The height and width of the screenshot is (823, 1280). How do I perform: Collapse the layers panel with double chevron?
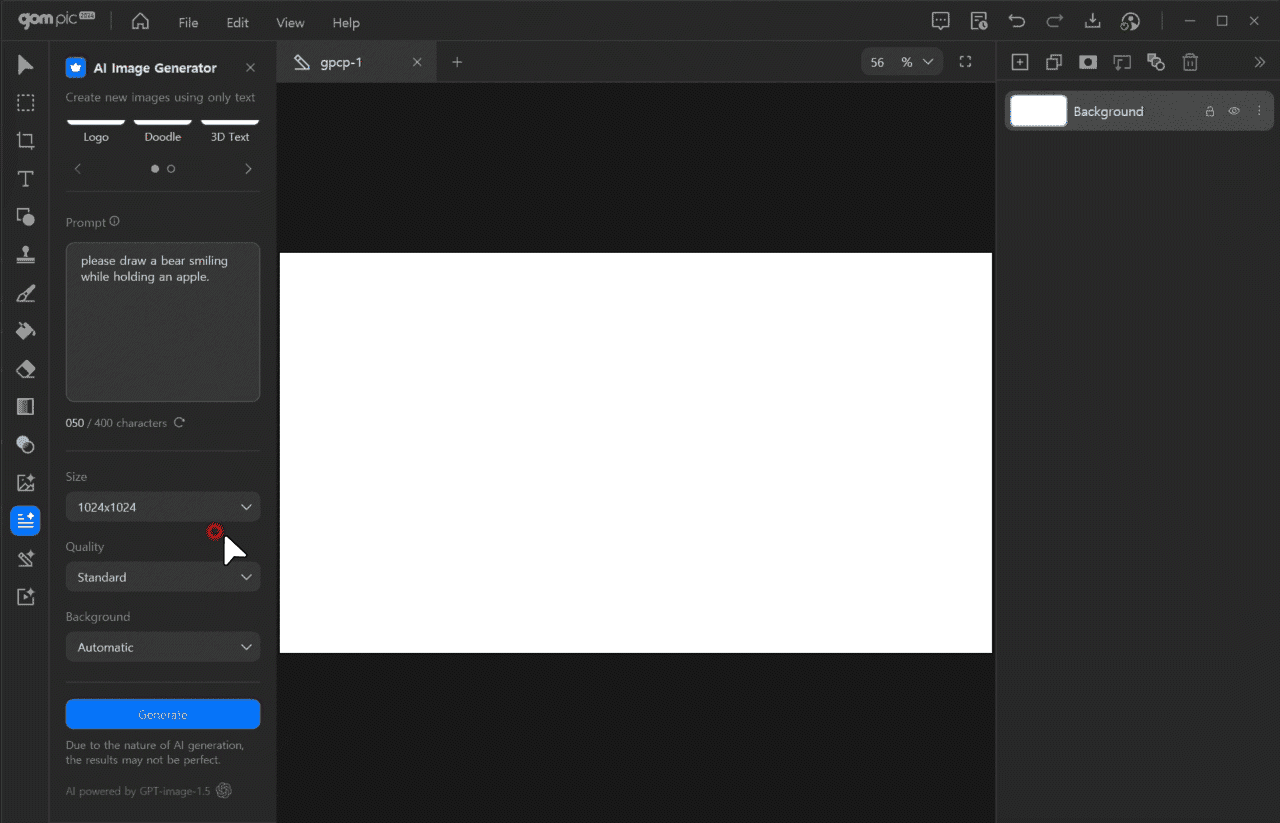click(1259, 62)
